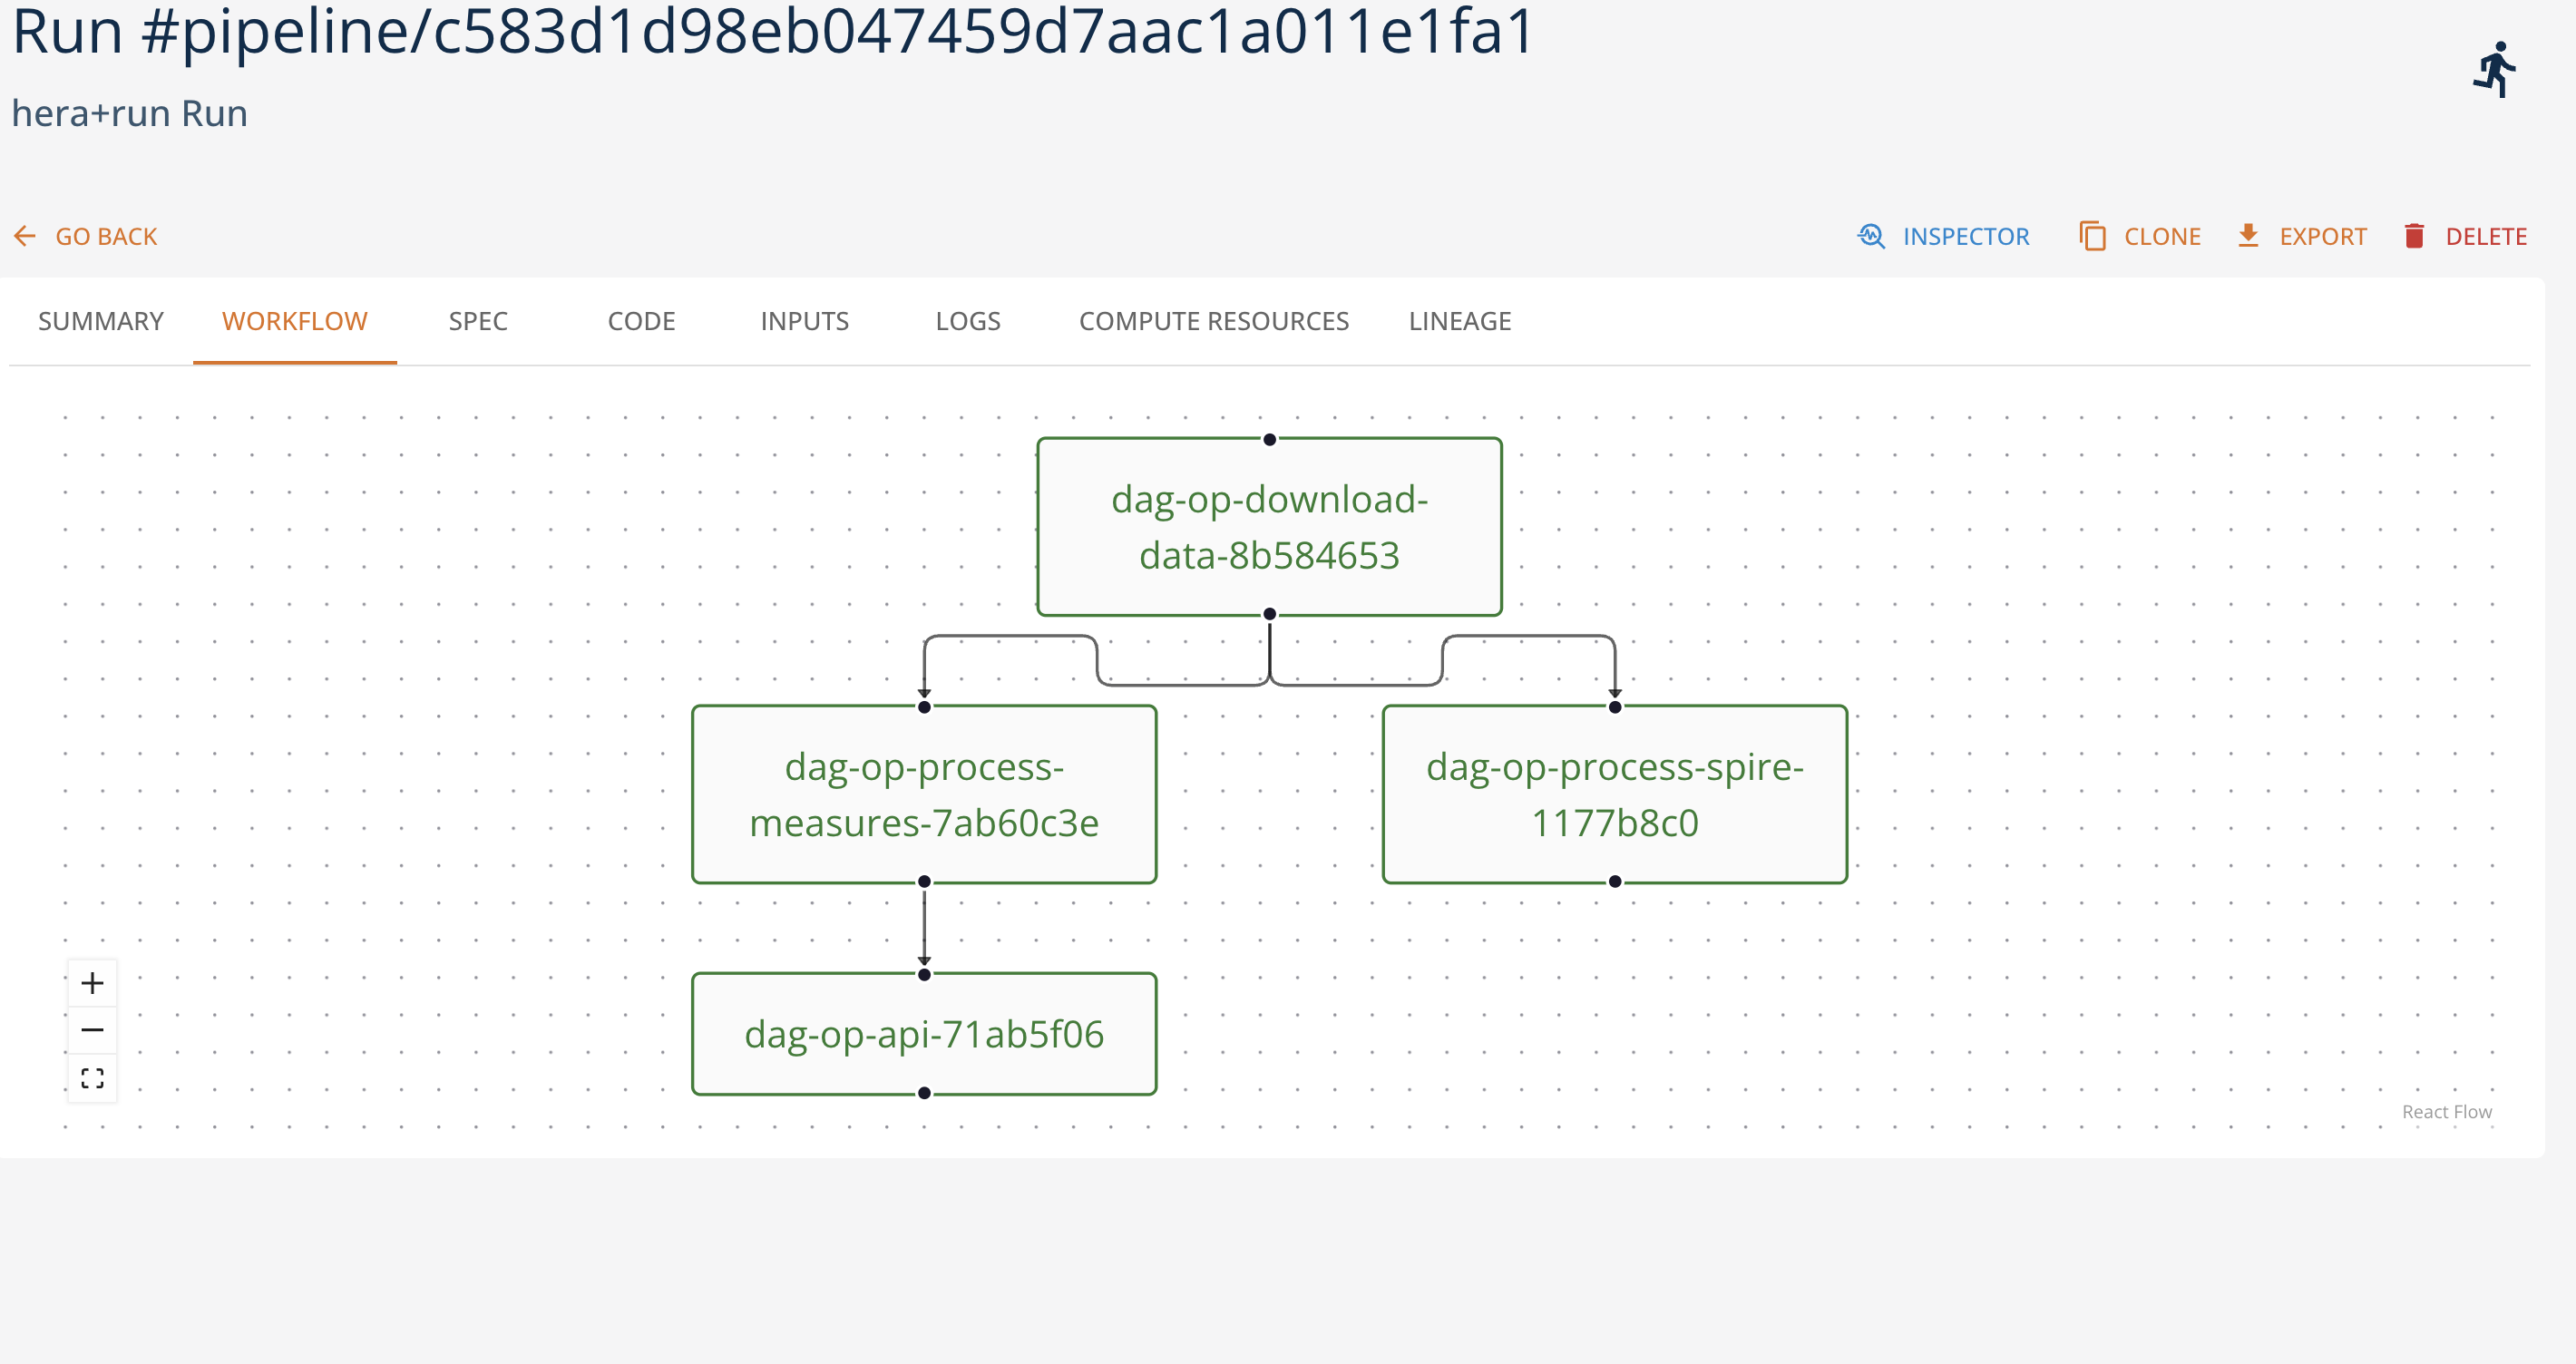Image resolution: width=2576 pixels, height=1364 pixels.
Task: Click the Delete trash icon
Action: (2415, 236)
